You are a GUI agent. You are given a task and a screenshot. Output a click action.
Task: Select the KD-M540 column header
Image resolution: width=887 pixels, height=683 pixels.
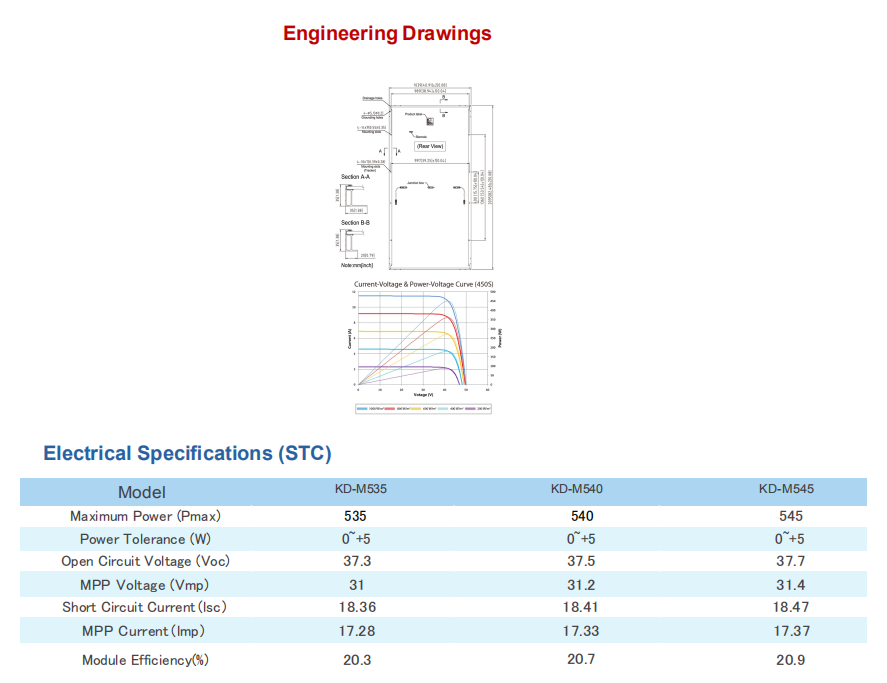coord(577,490)
